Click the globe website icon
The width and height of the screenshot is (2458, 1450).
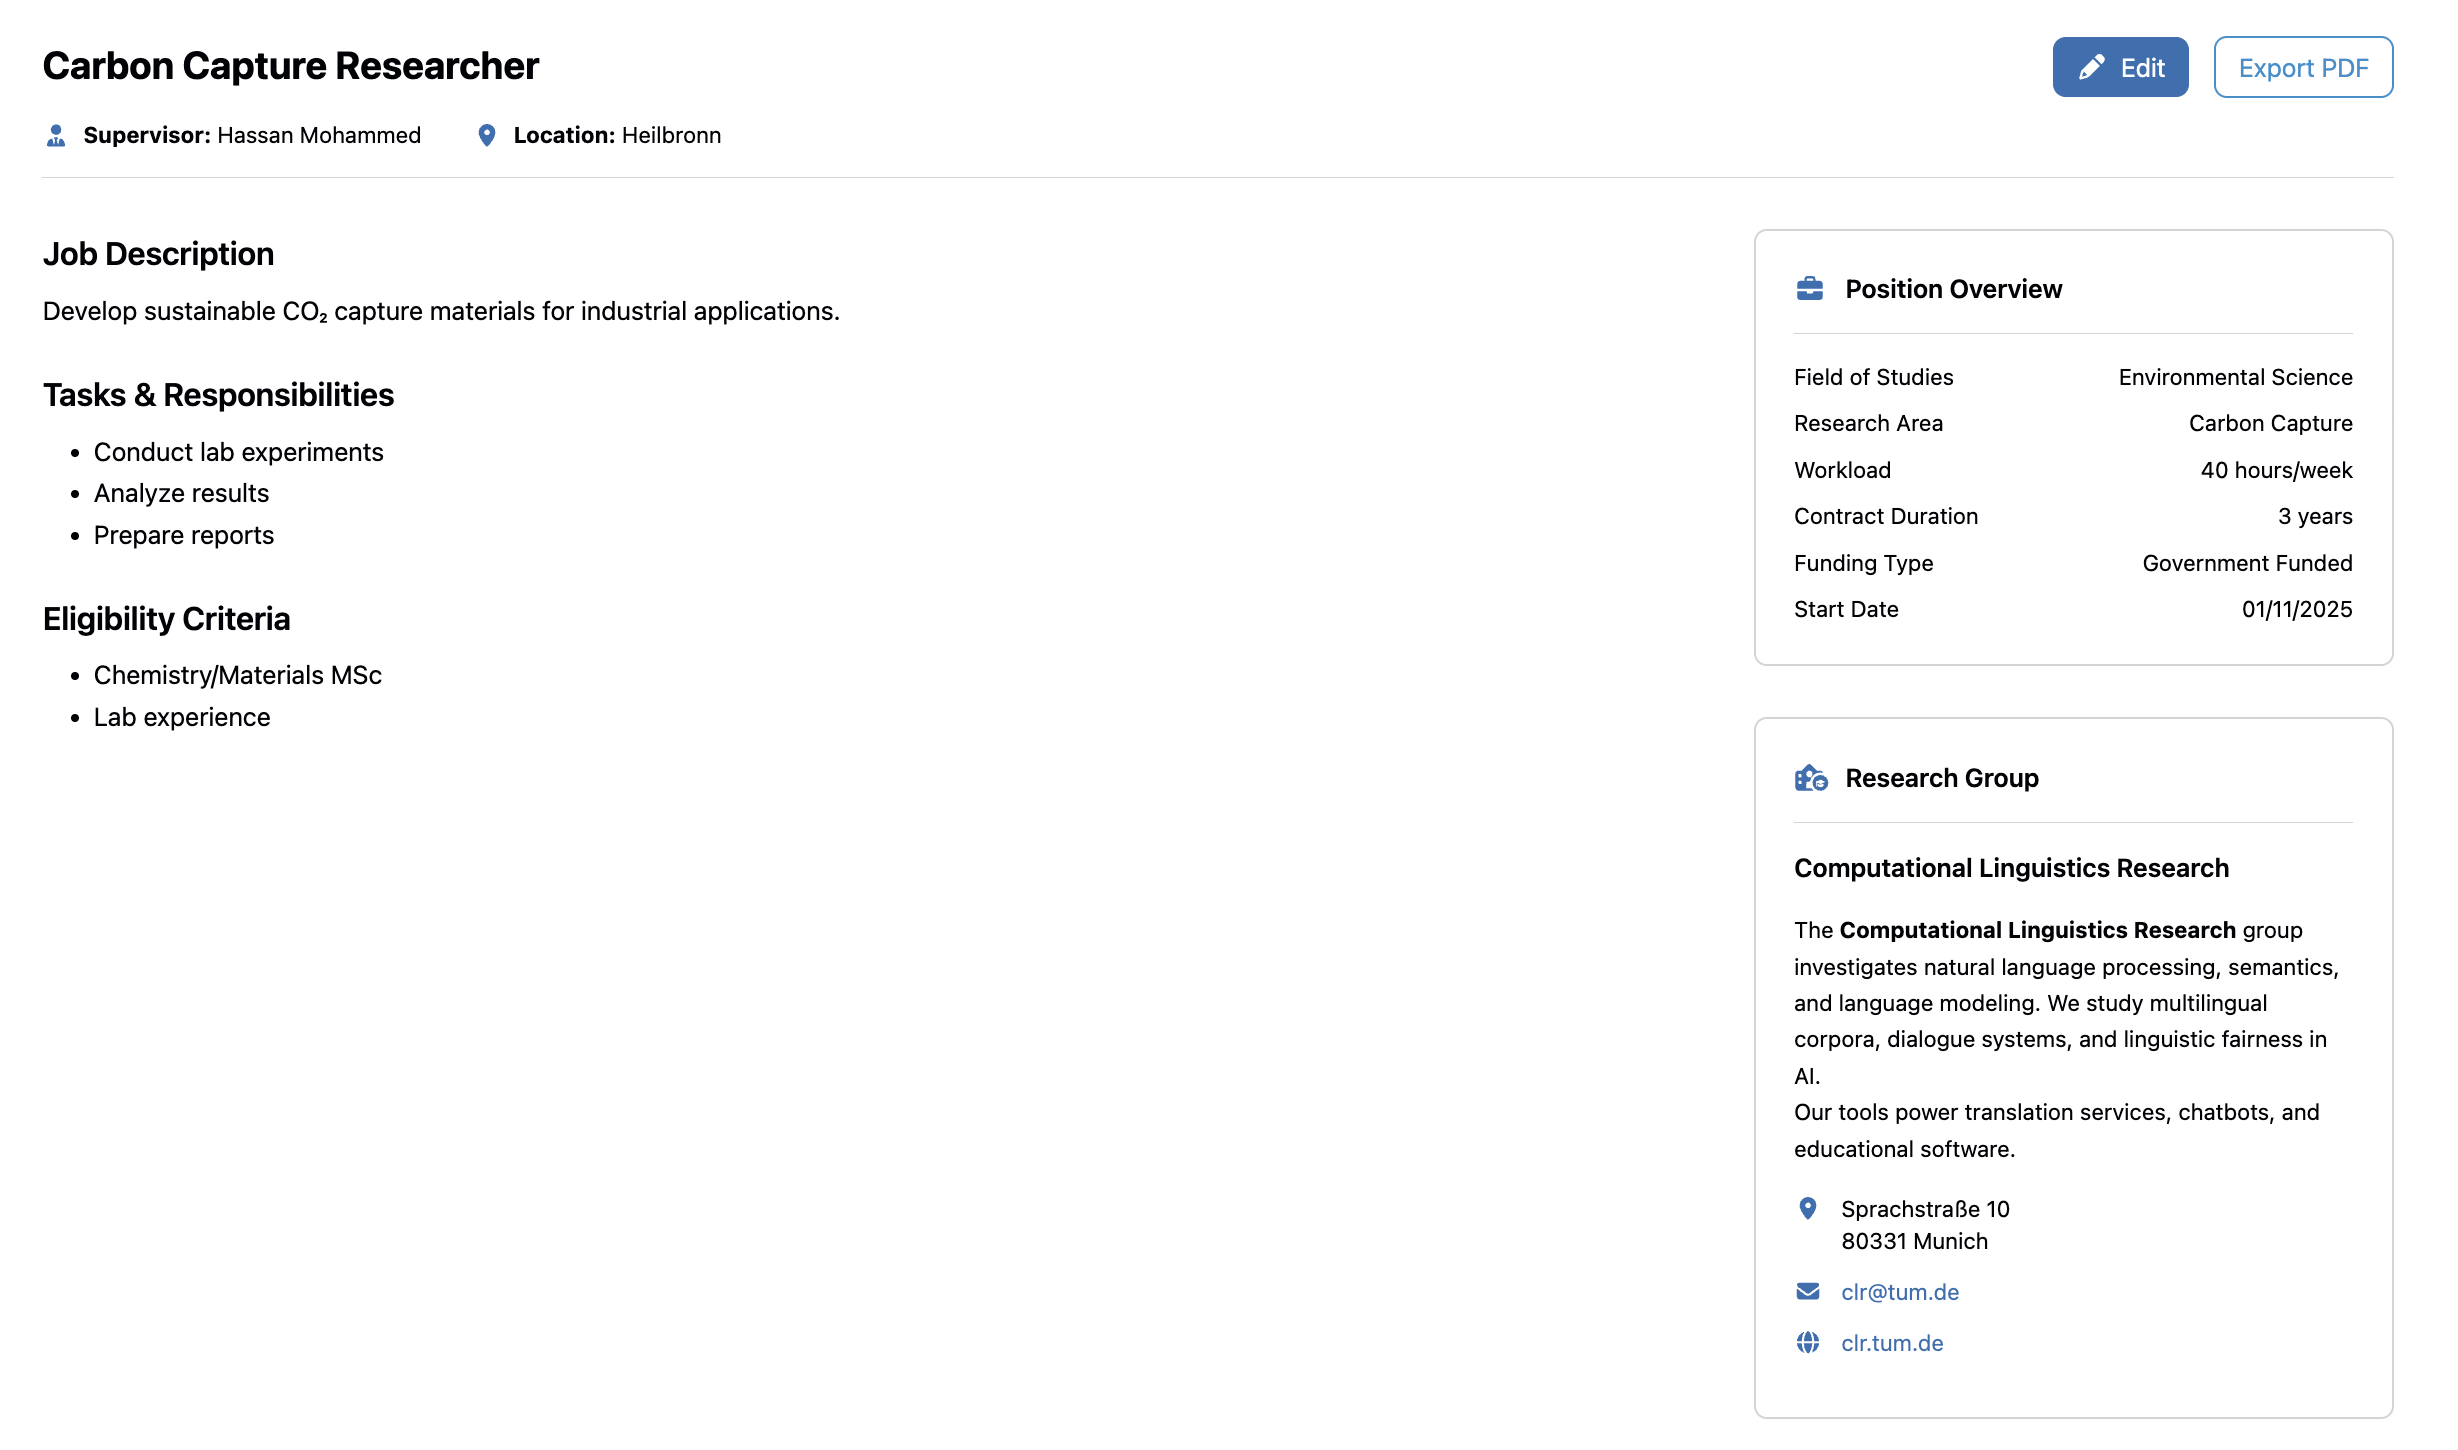tap(1807, 1342)
